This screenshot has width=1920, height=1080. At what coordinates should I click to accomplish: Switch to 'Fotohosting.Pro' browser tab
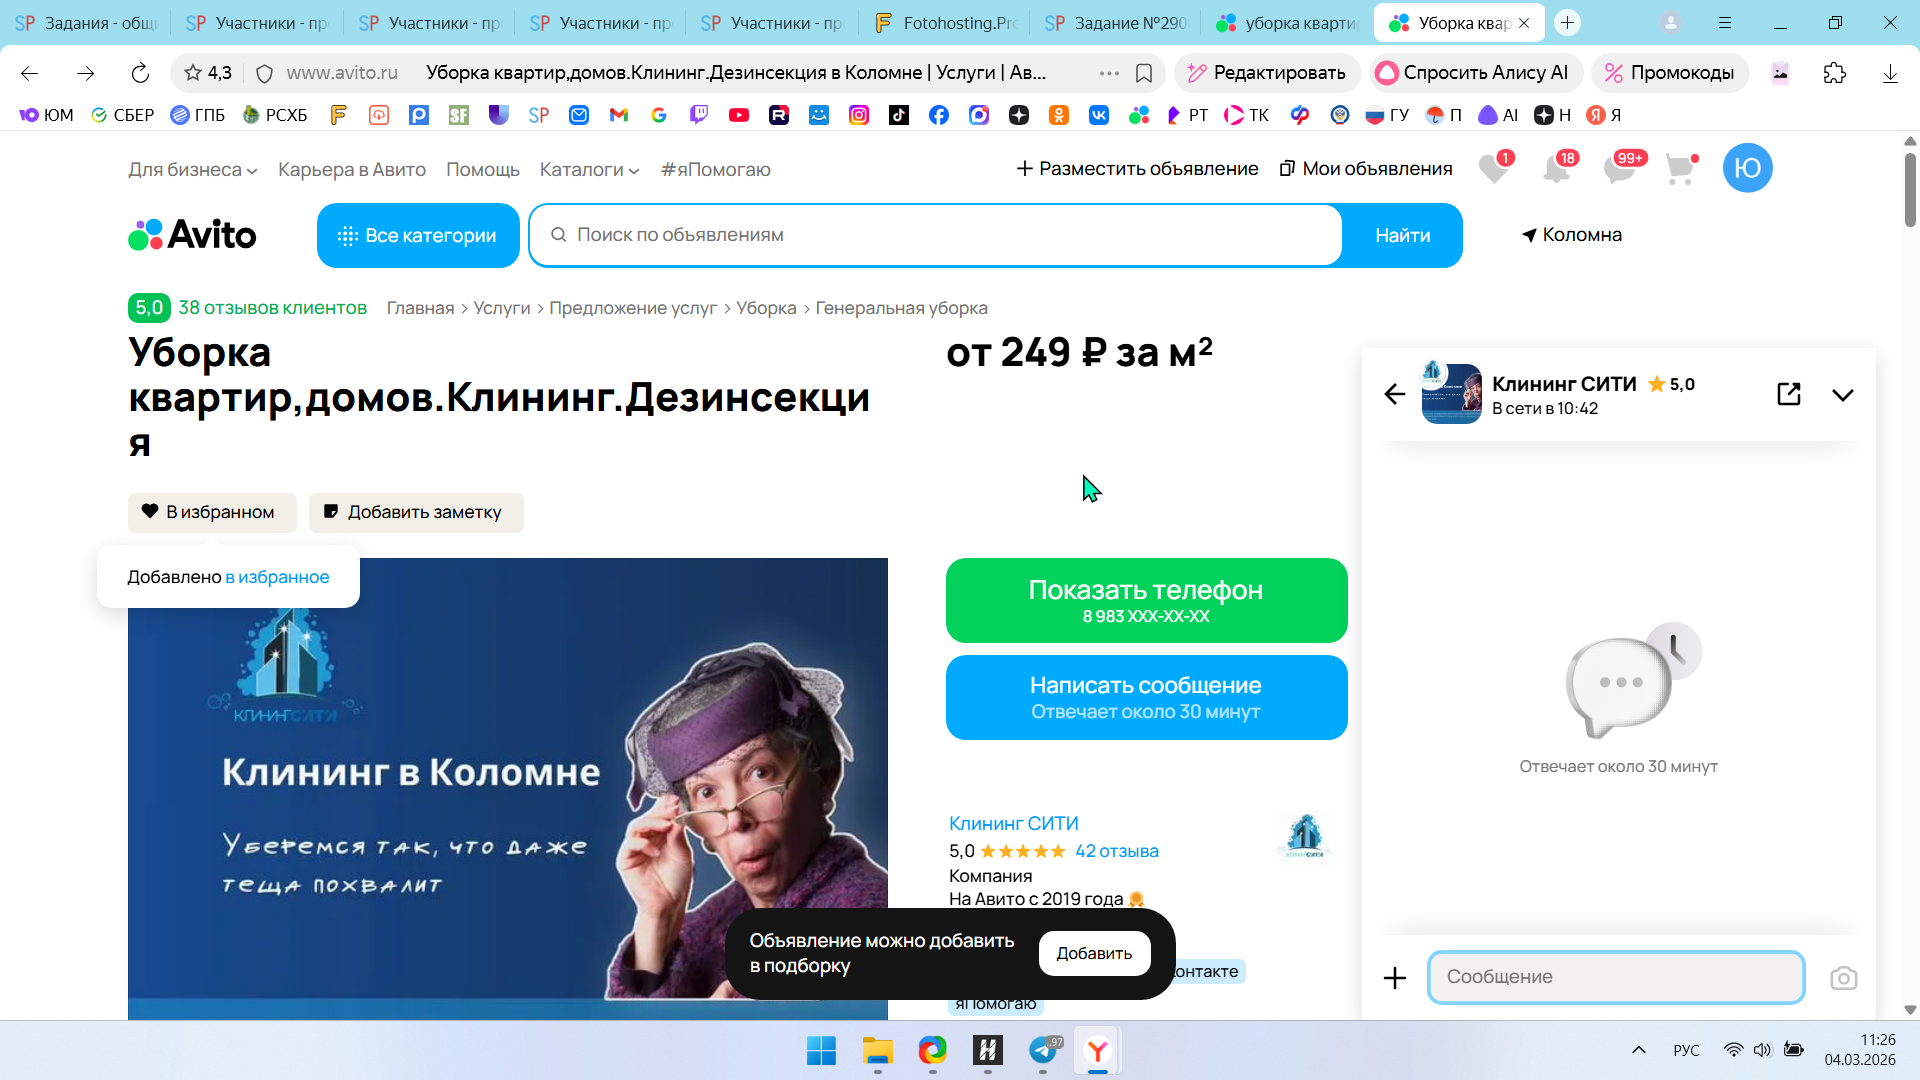pyautogui.click(x=945, y=23)
